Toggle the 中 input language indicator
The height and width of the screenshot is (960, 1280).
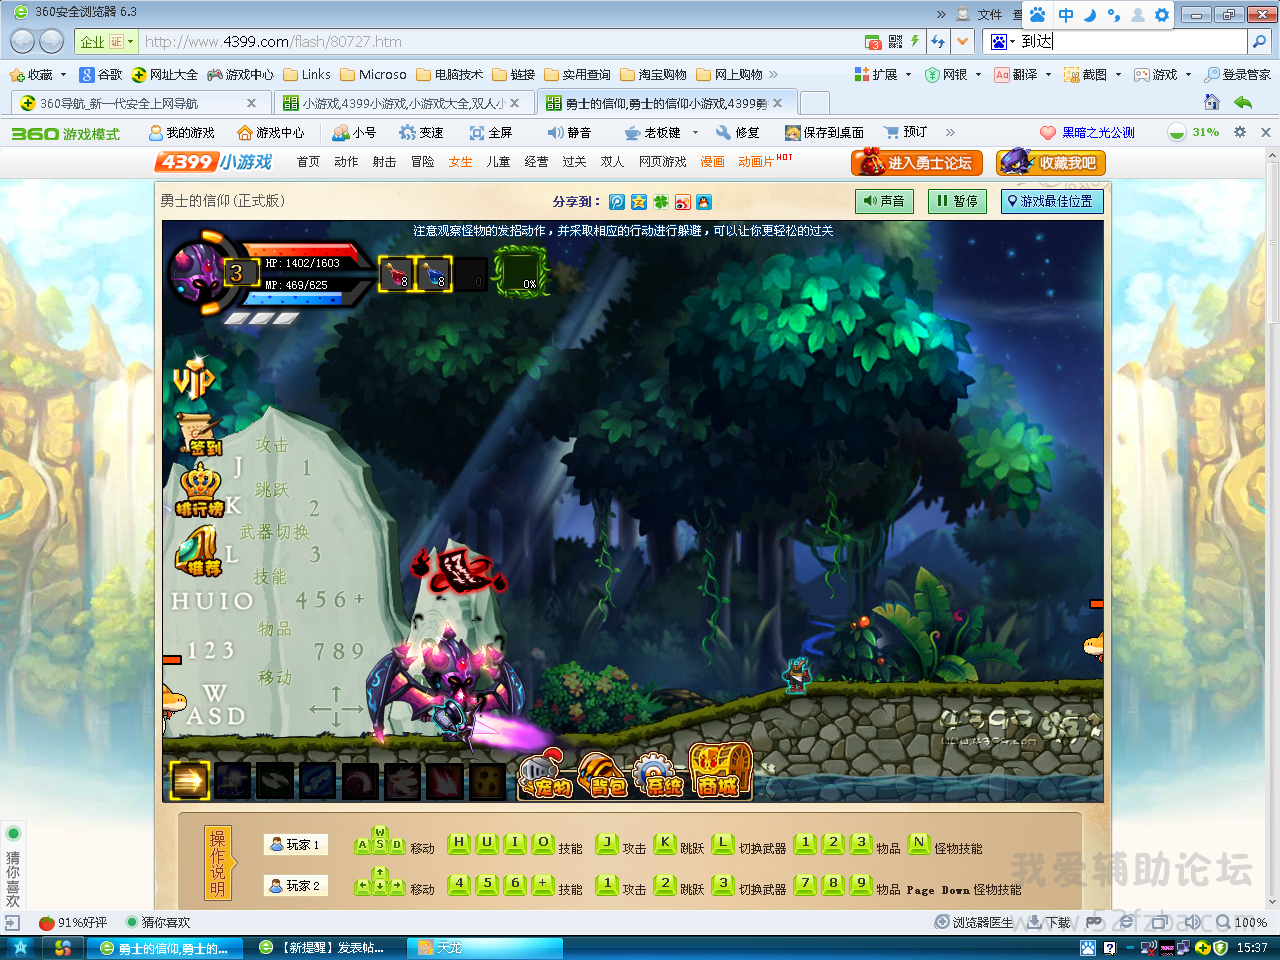coord(1066,15)
